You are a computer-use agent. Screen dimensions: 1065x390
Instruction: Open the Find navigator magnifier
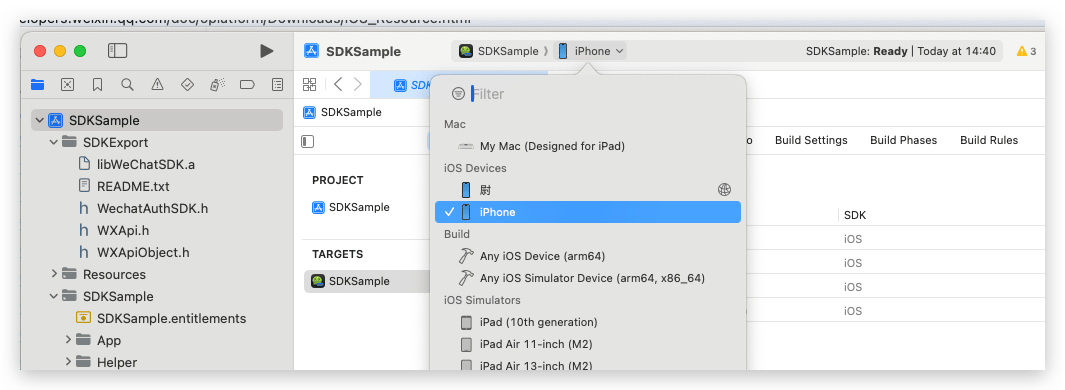coord(127,84)
